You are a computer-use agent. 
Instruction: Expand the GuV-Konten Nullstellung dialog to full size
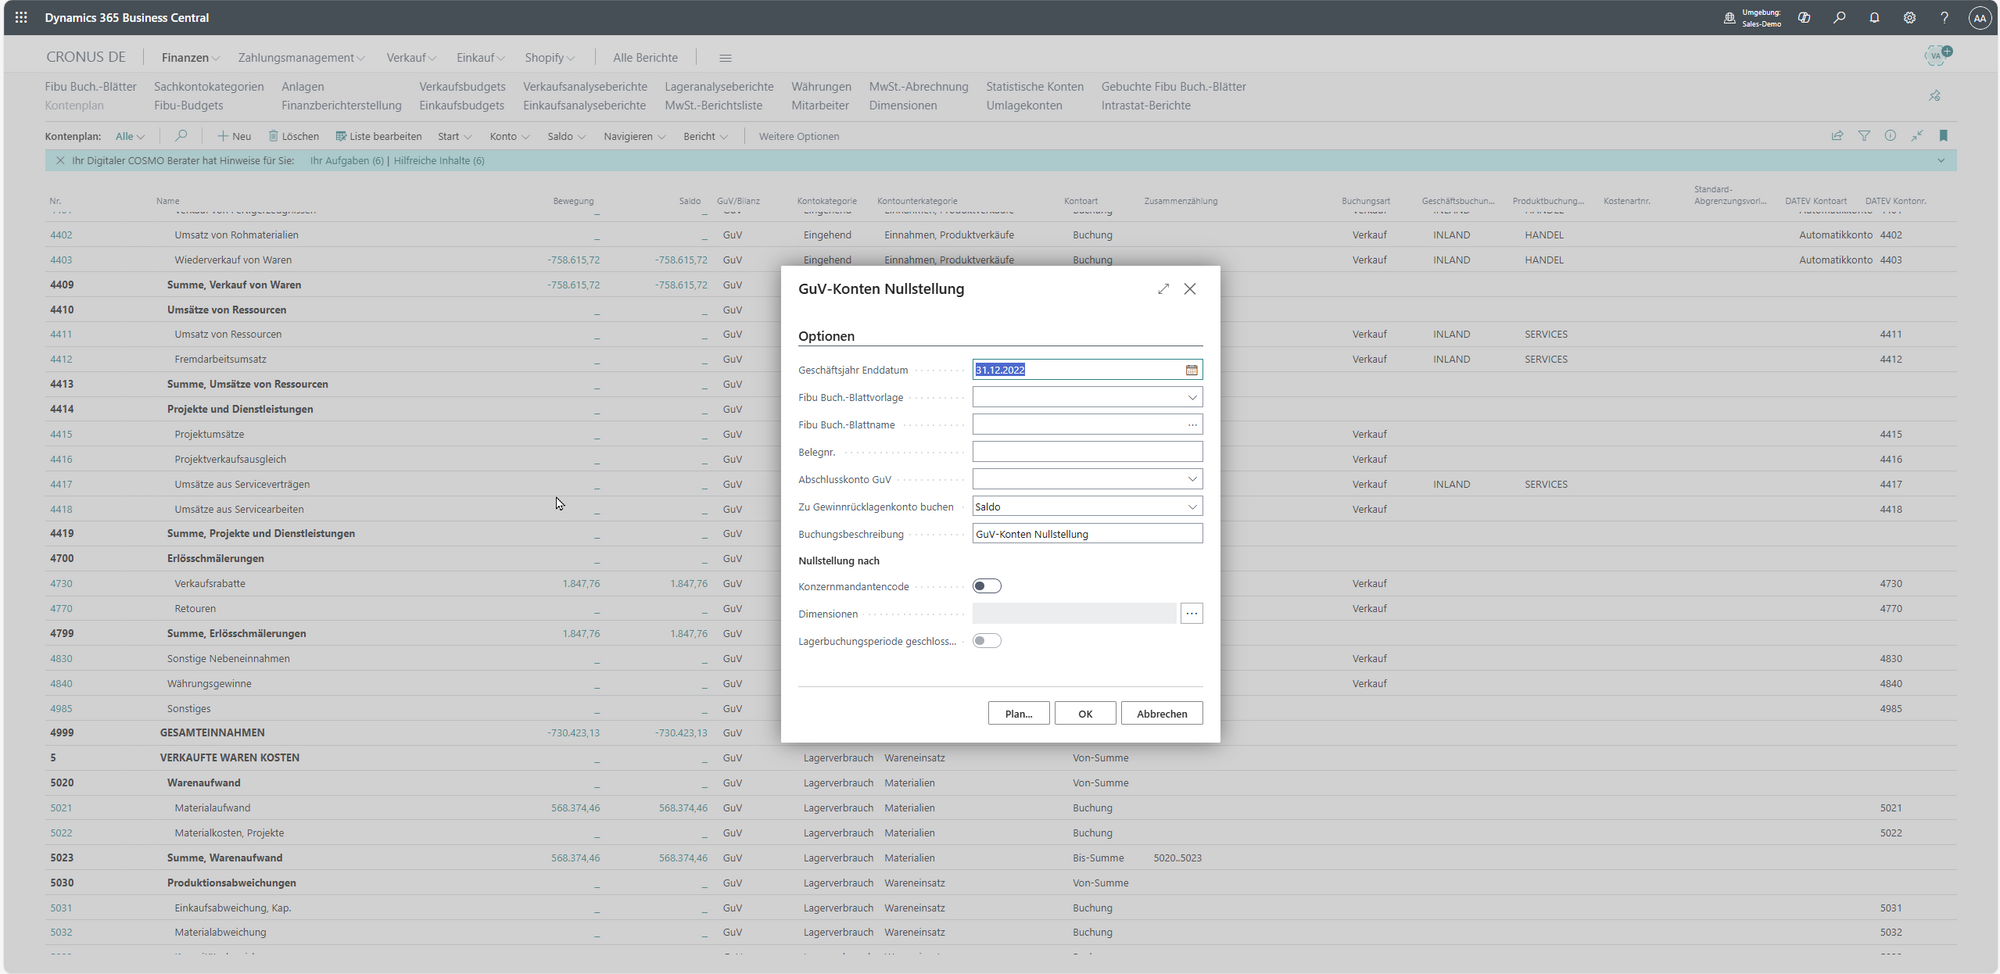point(1163,289)
